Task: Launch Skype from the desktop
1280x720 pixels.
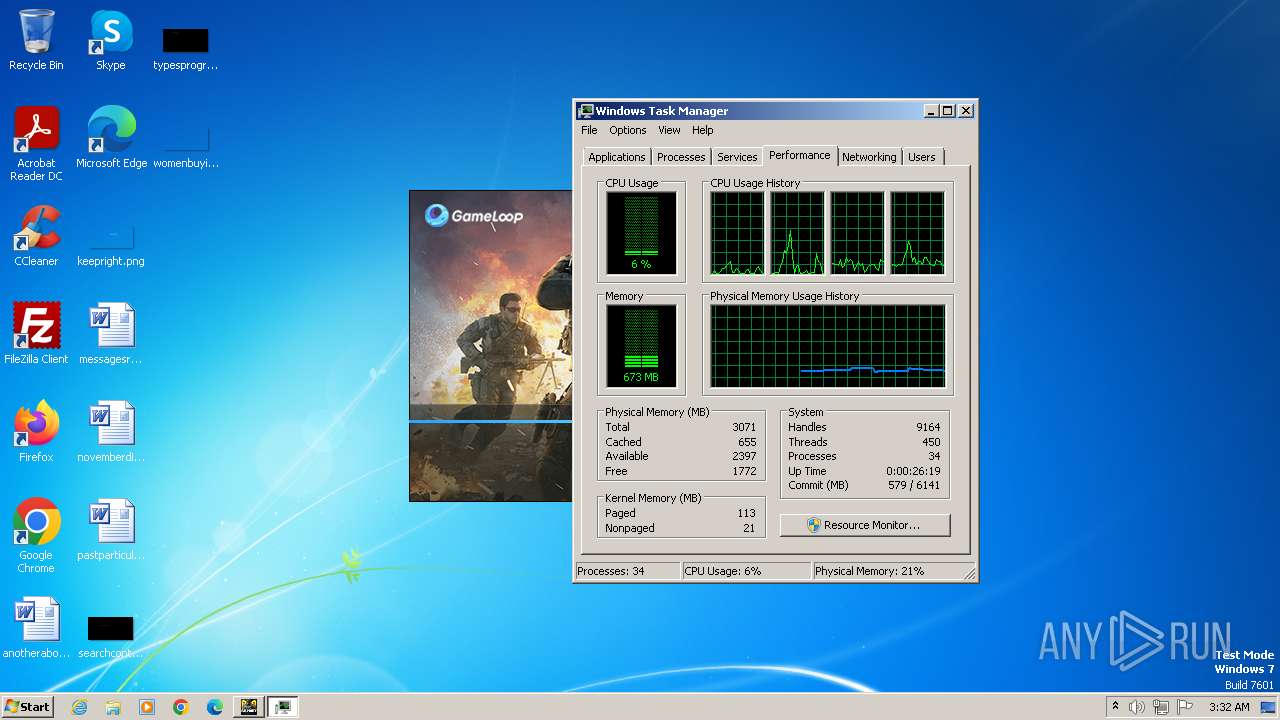Action: [x=111, y=40]
